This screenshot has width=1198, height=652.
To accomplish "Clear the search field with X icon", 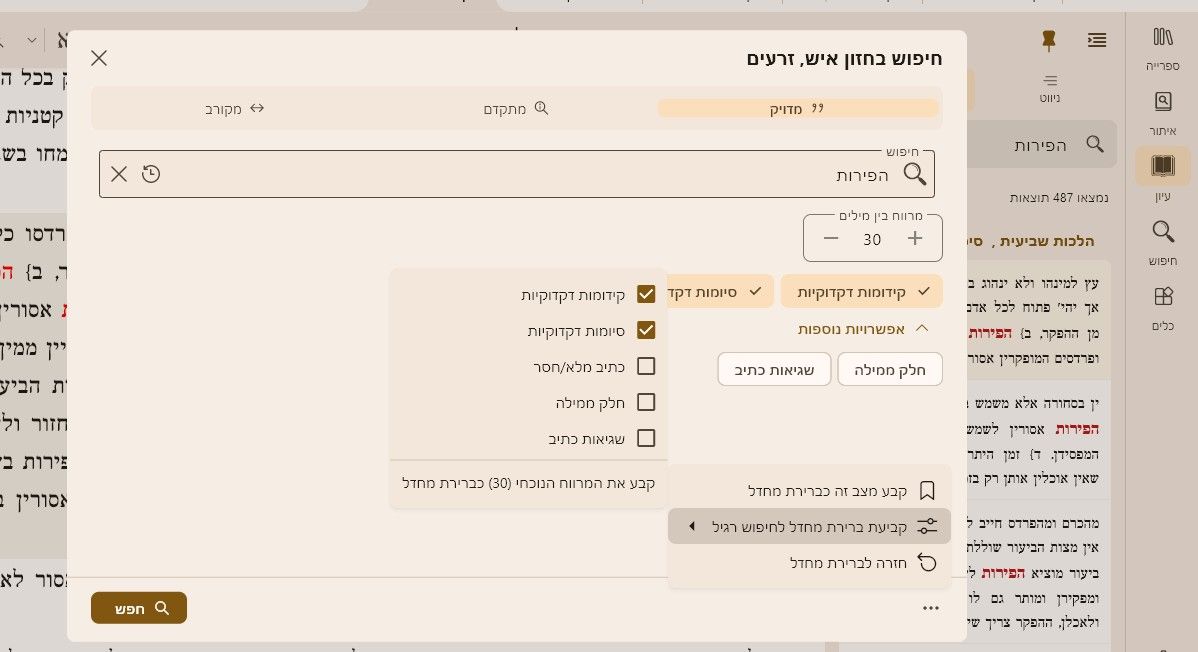I will tap(118, 174).
